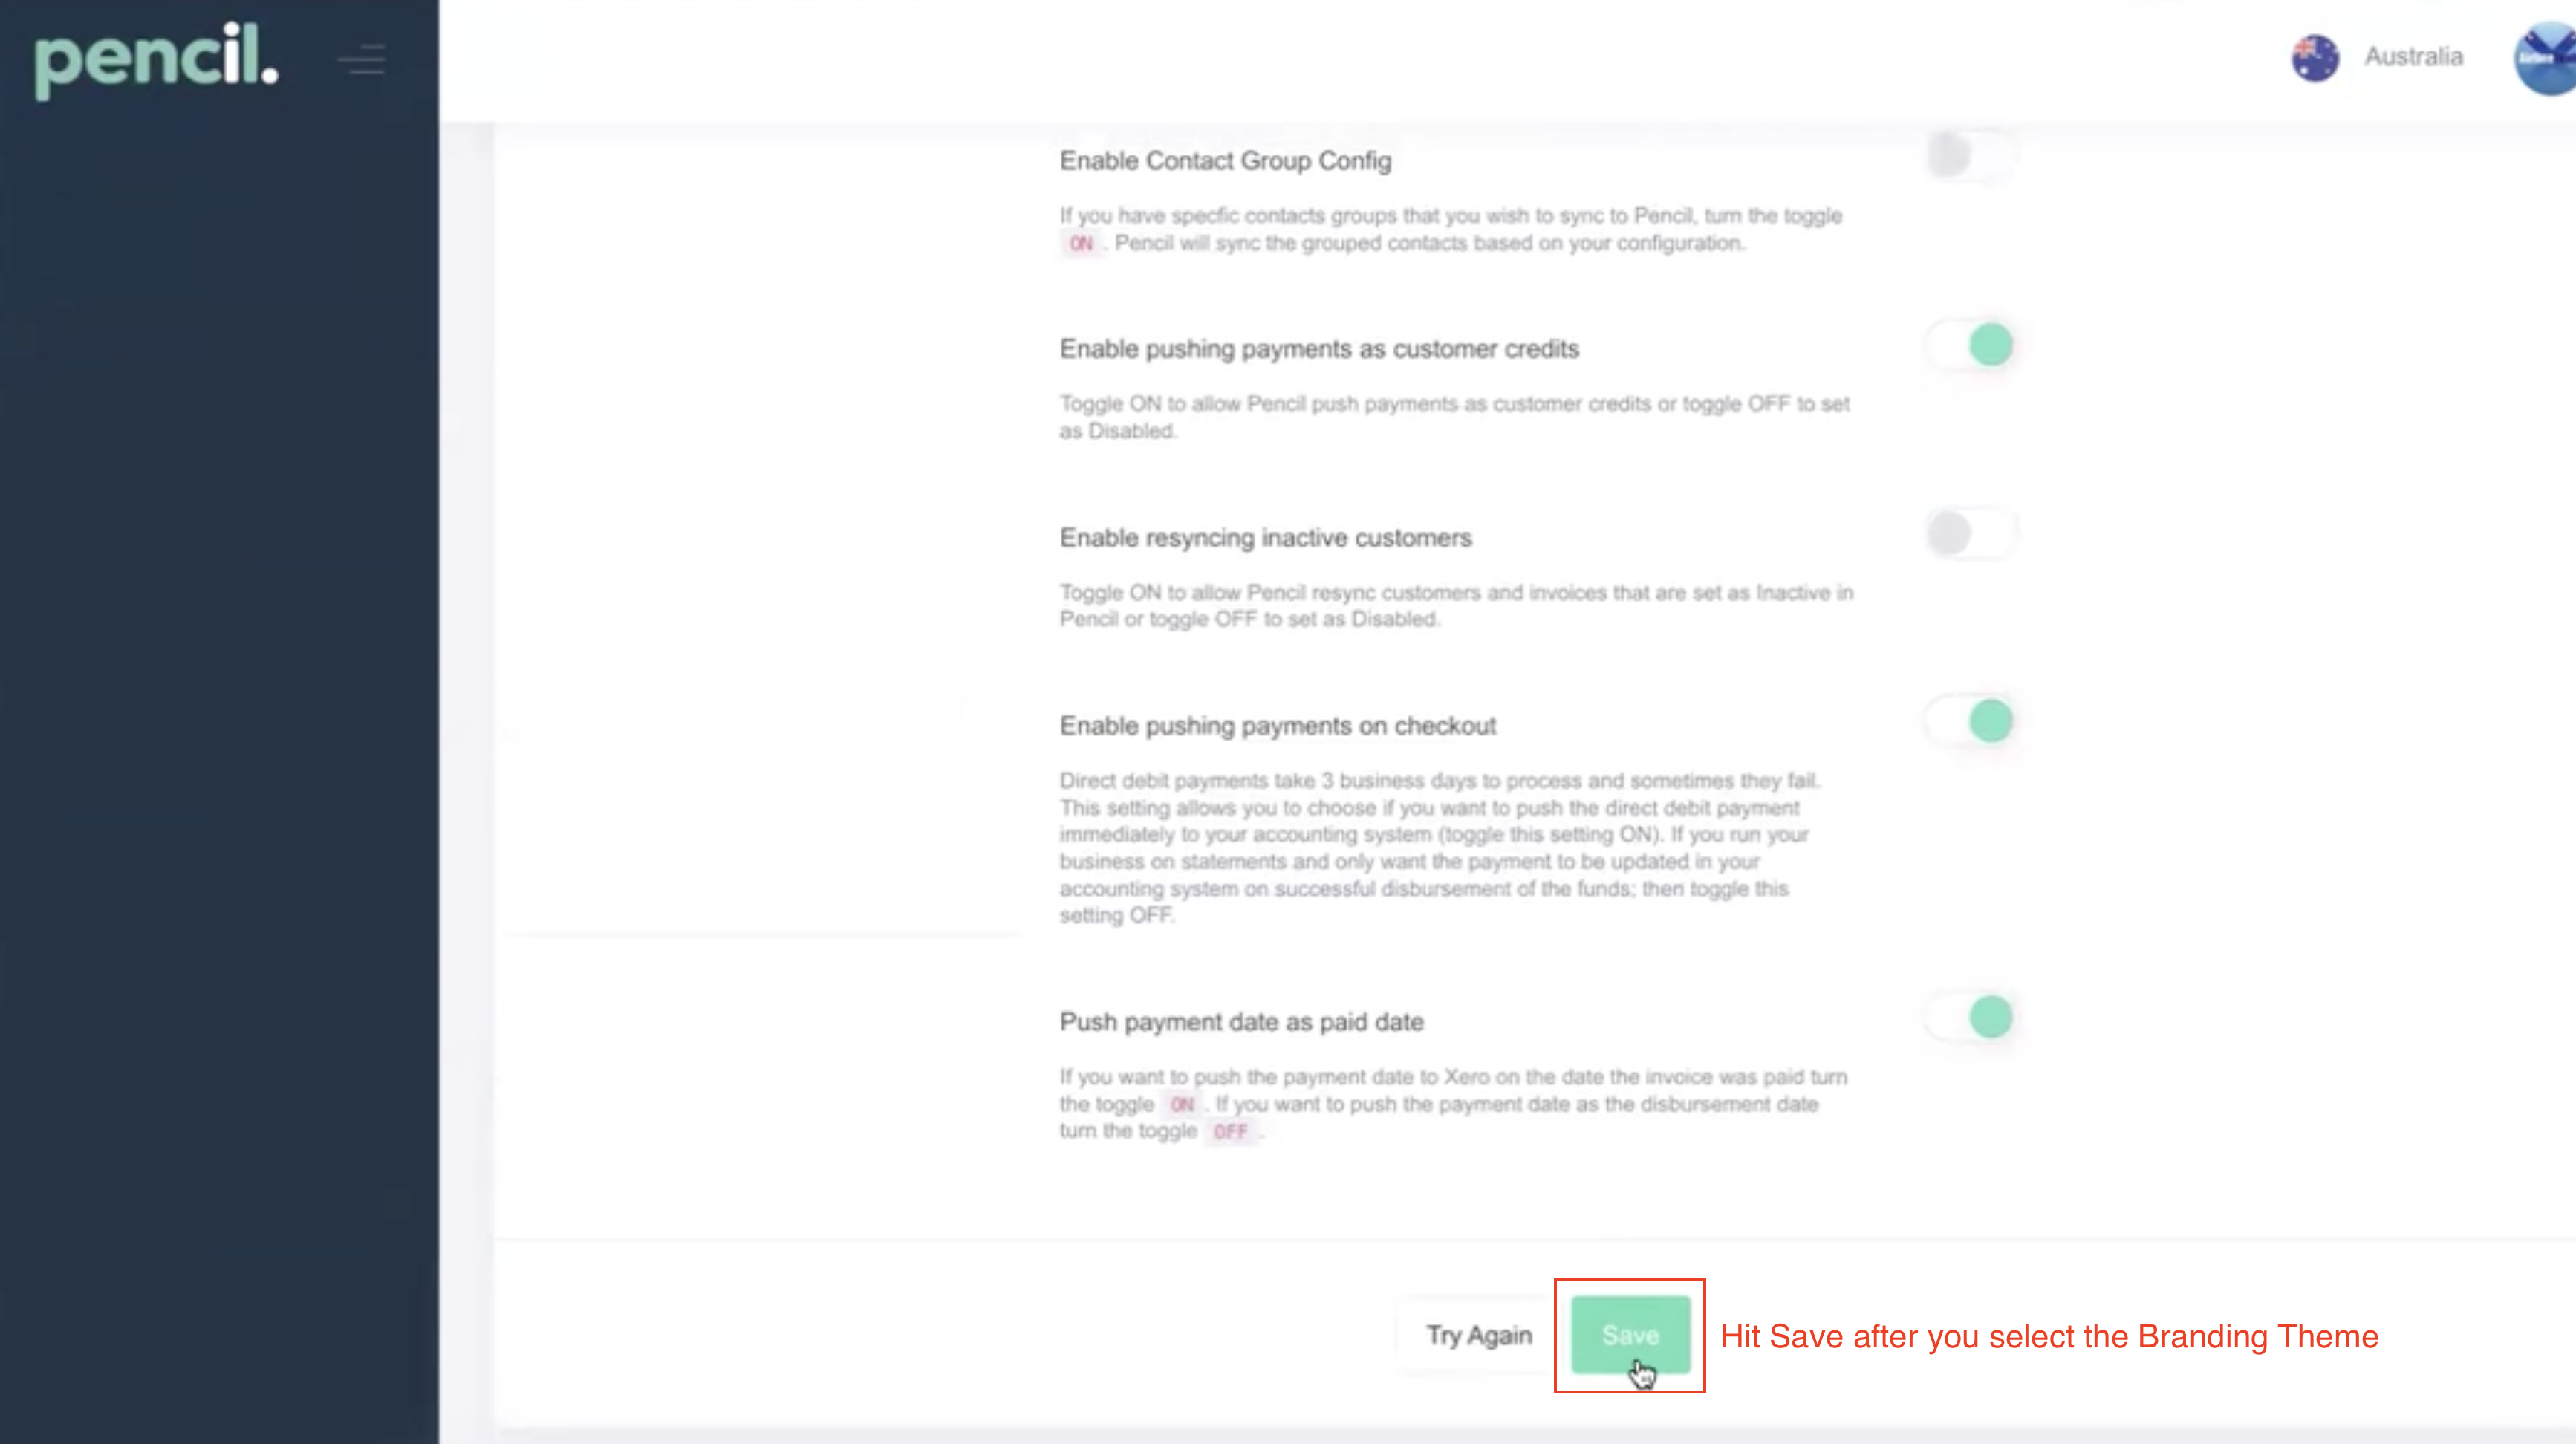Click the Australia flag icon

point(2314,57)
